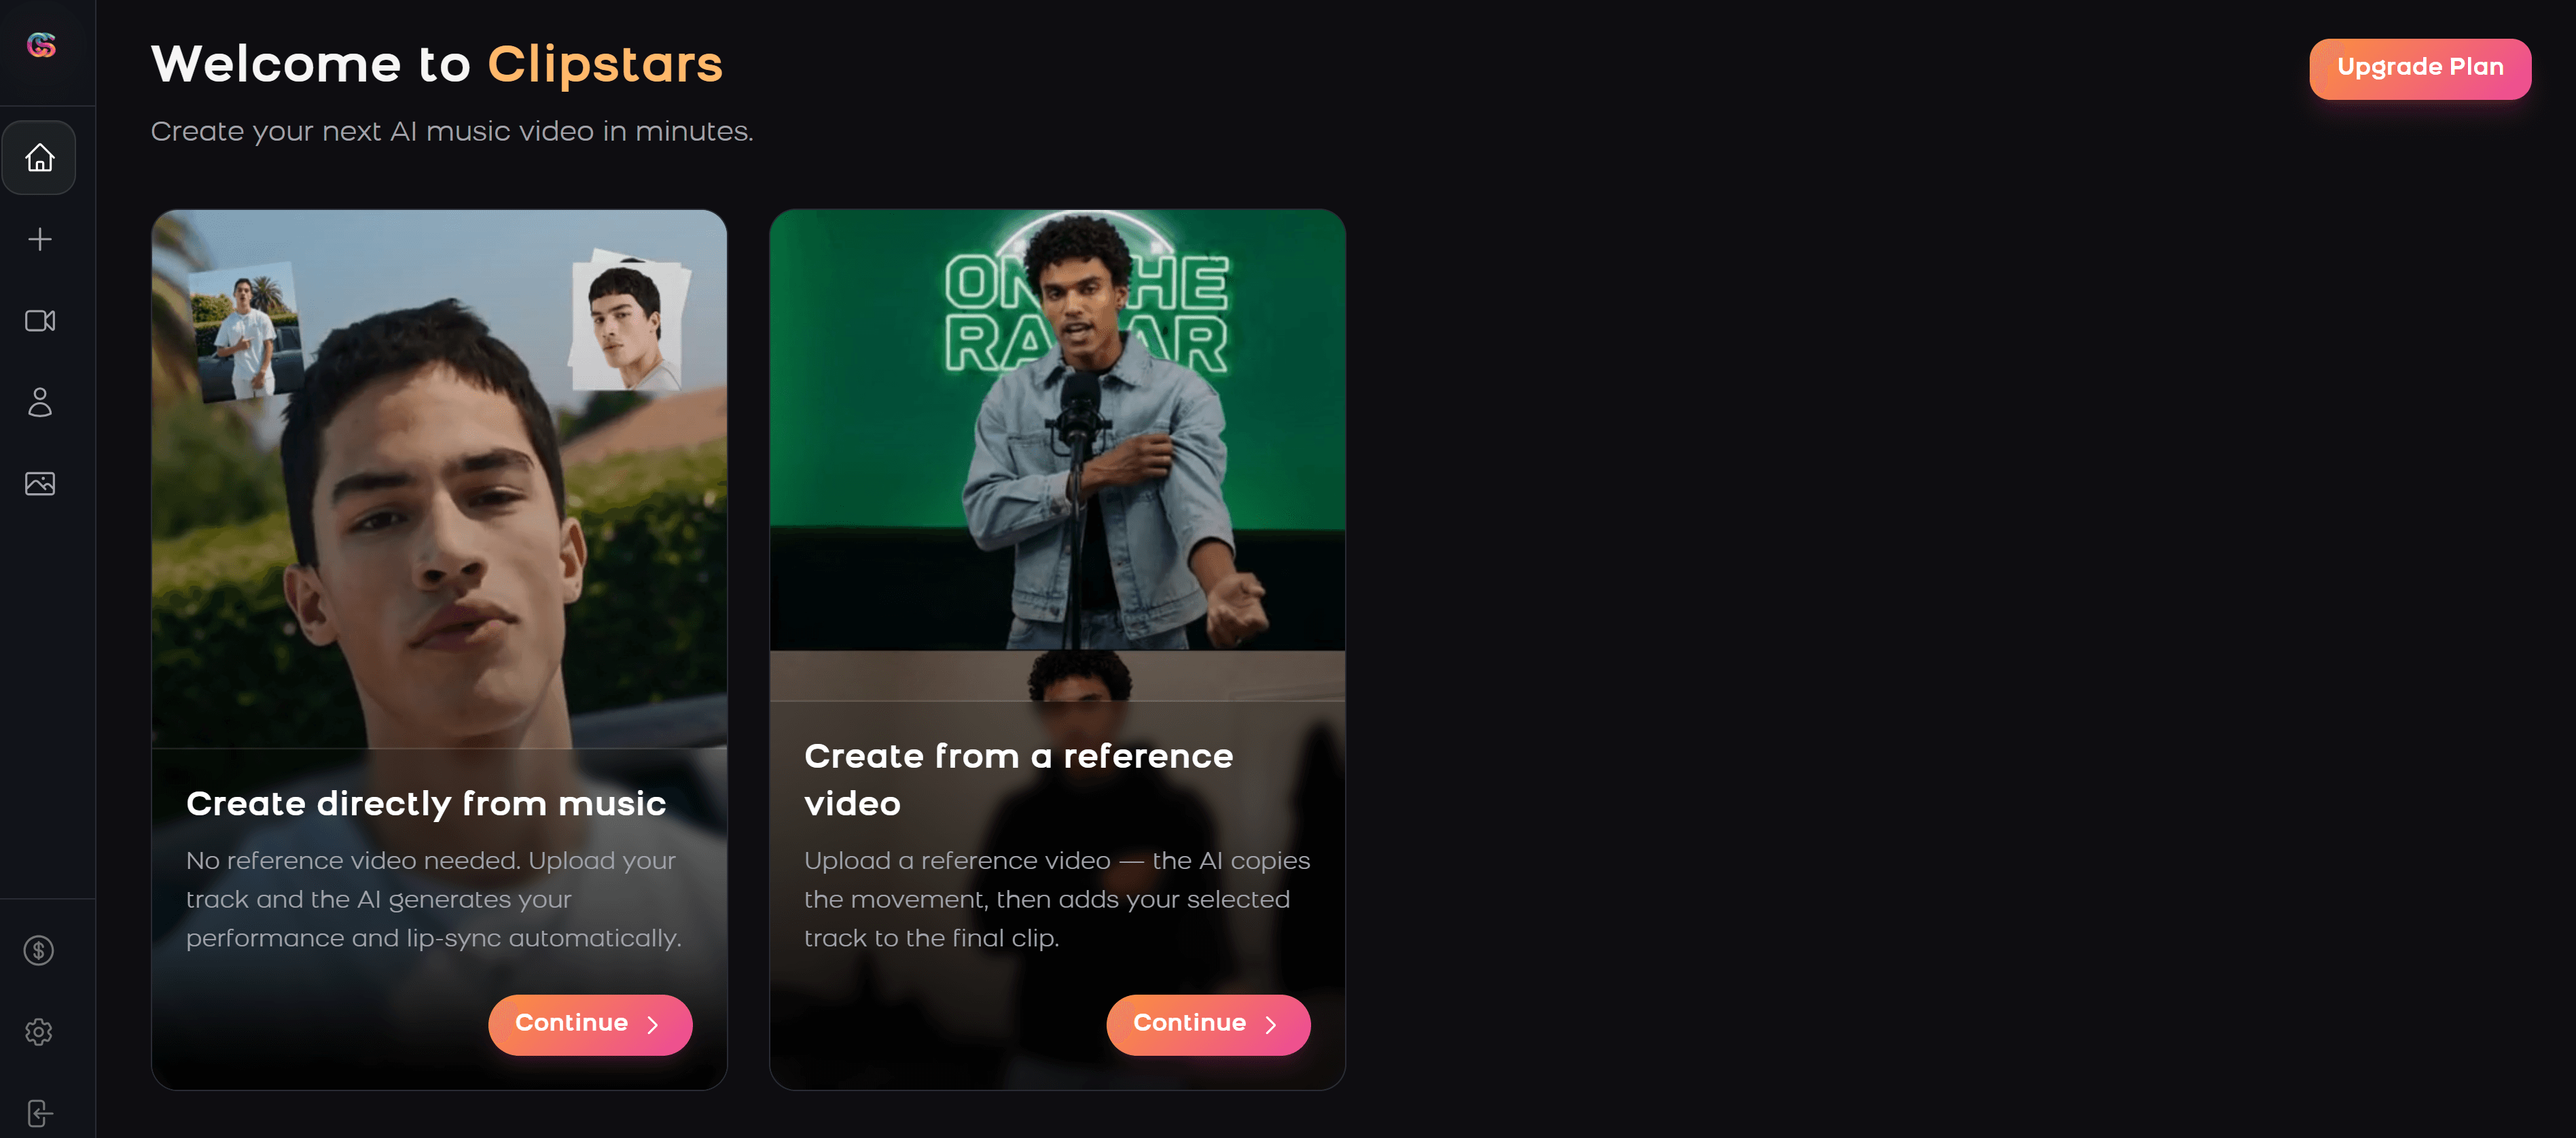2576x1138 pixels.
Task: Click the plus create-new icon
Action: coord(40,239)
